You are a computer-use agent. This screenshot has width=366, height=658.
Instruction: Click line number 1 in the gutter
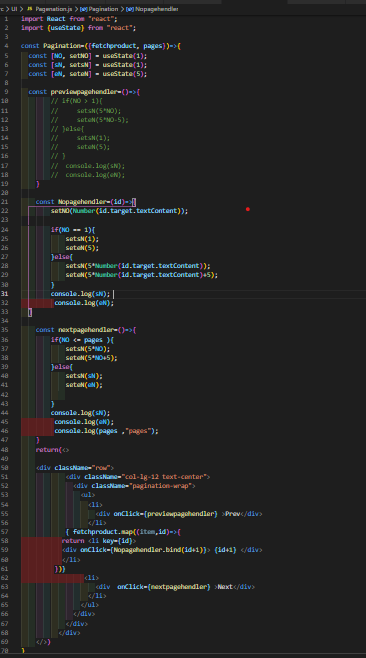coord(6,19)
